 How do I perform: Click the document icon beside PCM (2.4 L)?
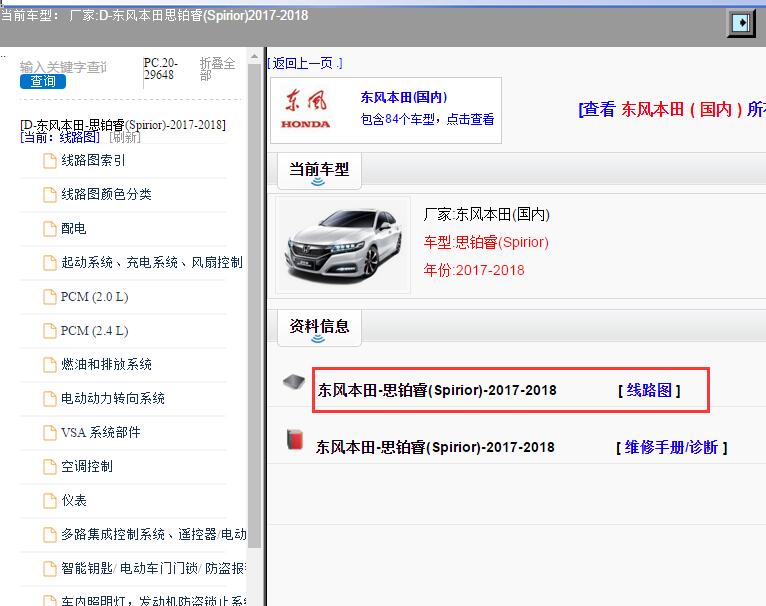coord(49,331)
